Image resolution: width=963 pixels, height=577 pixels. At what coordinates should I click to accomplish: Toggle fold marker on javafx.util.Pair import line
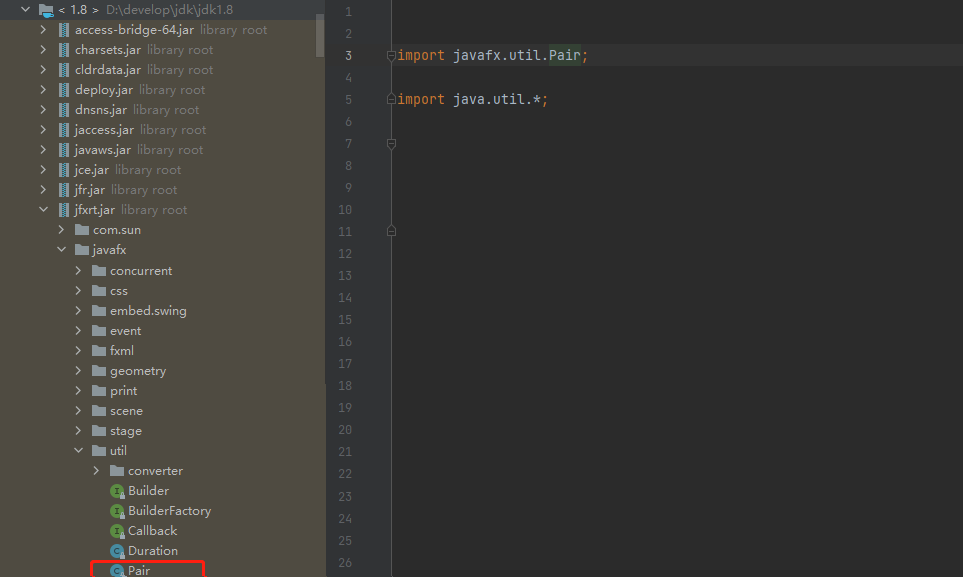(391, 56)
